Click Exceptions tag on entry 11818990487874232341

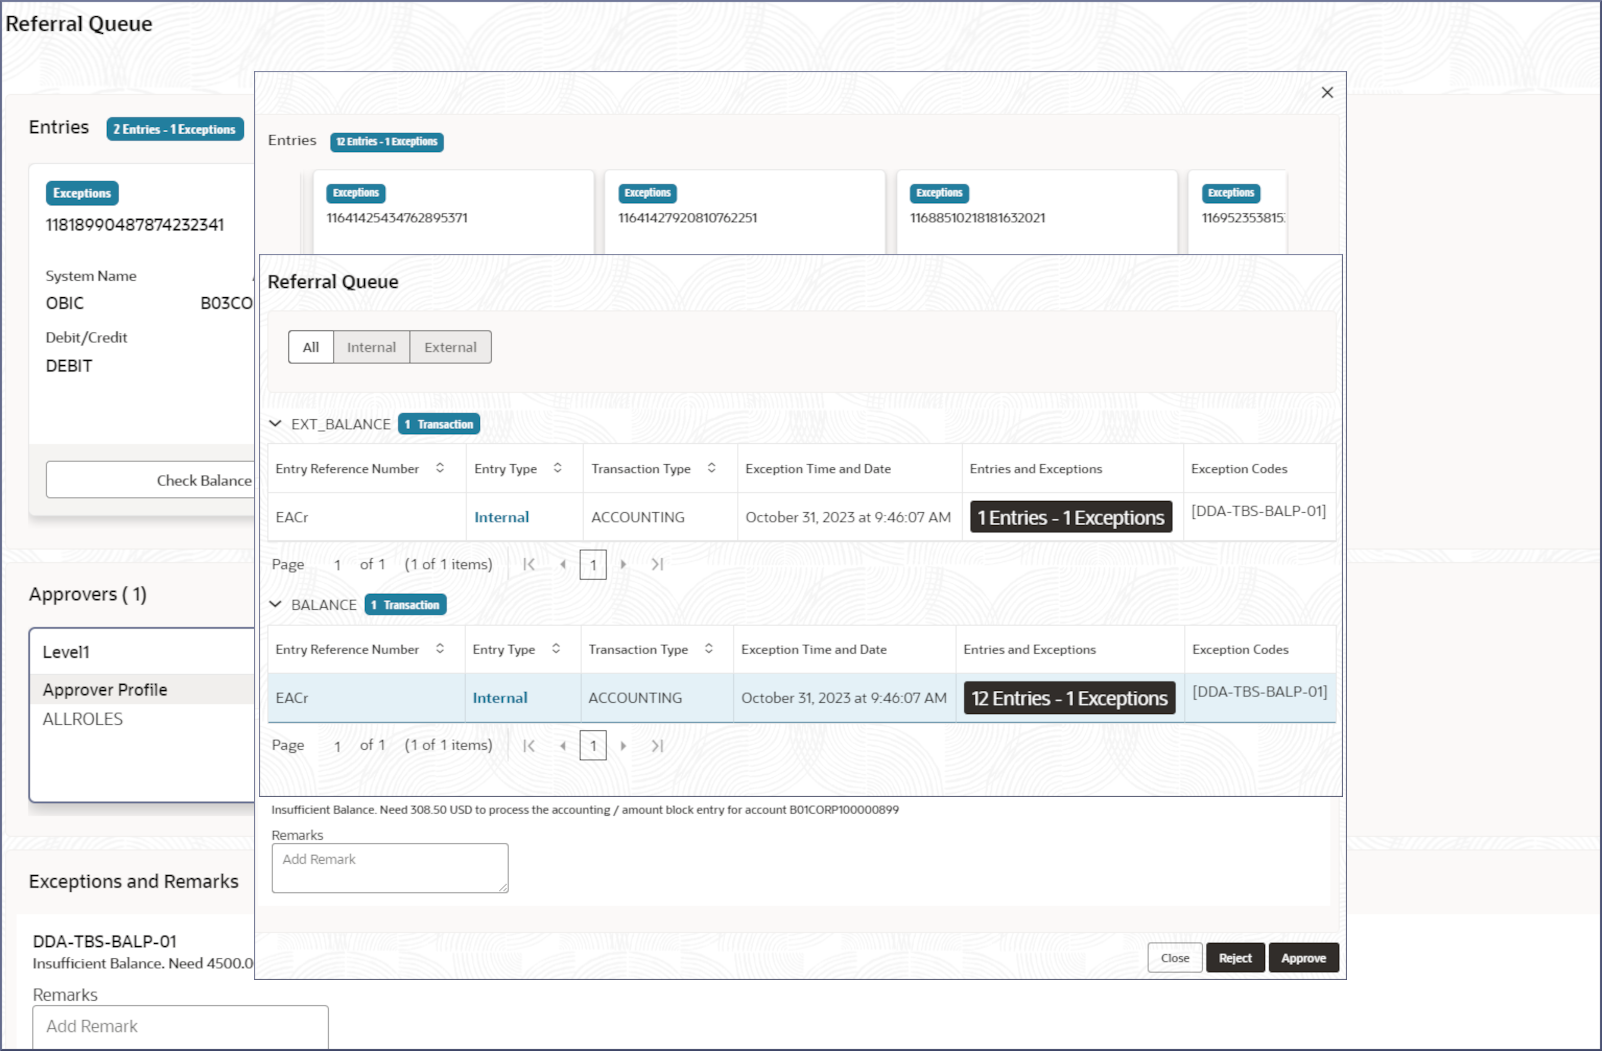[82, 193]
